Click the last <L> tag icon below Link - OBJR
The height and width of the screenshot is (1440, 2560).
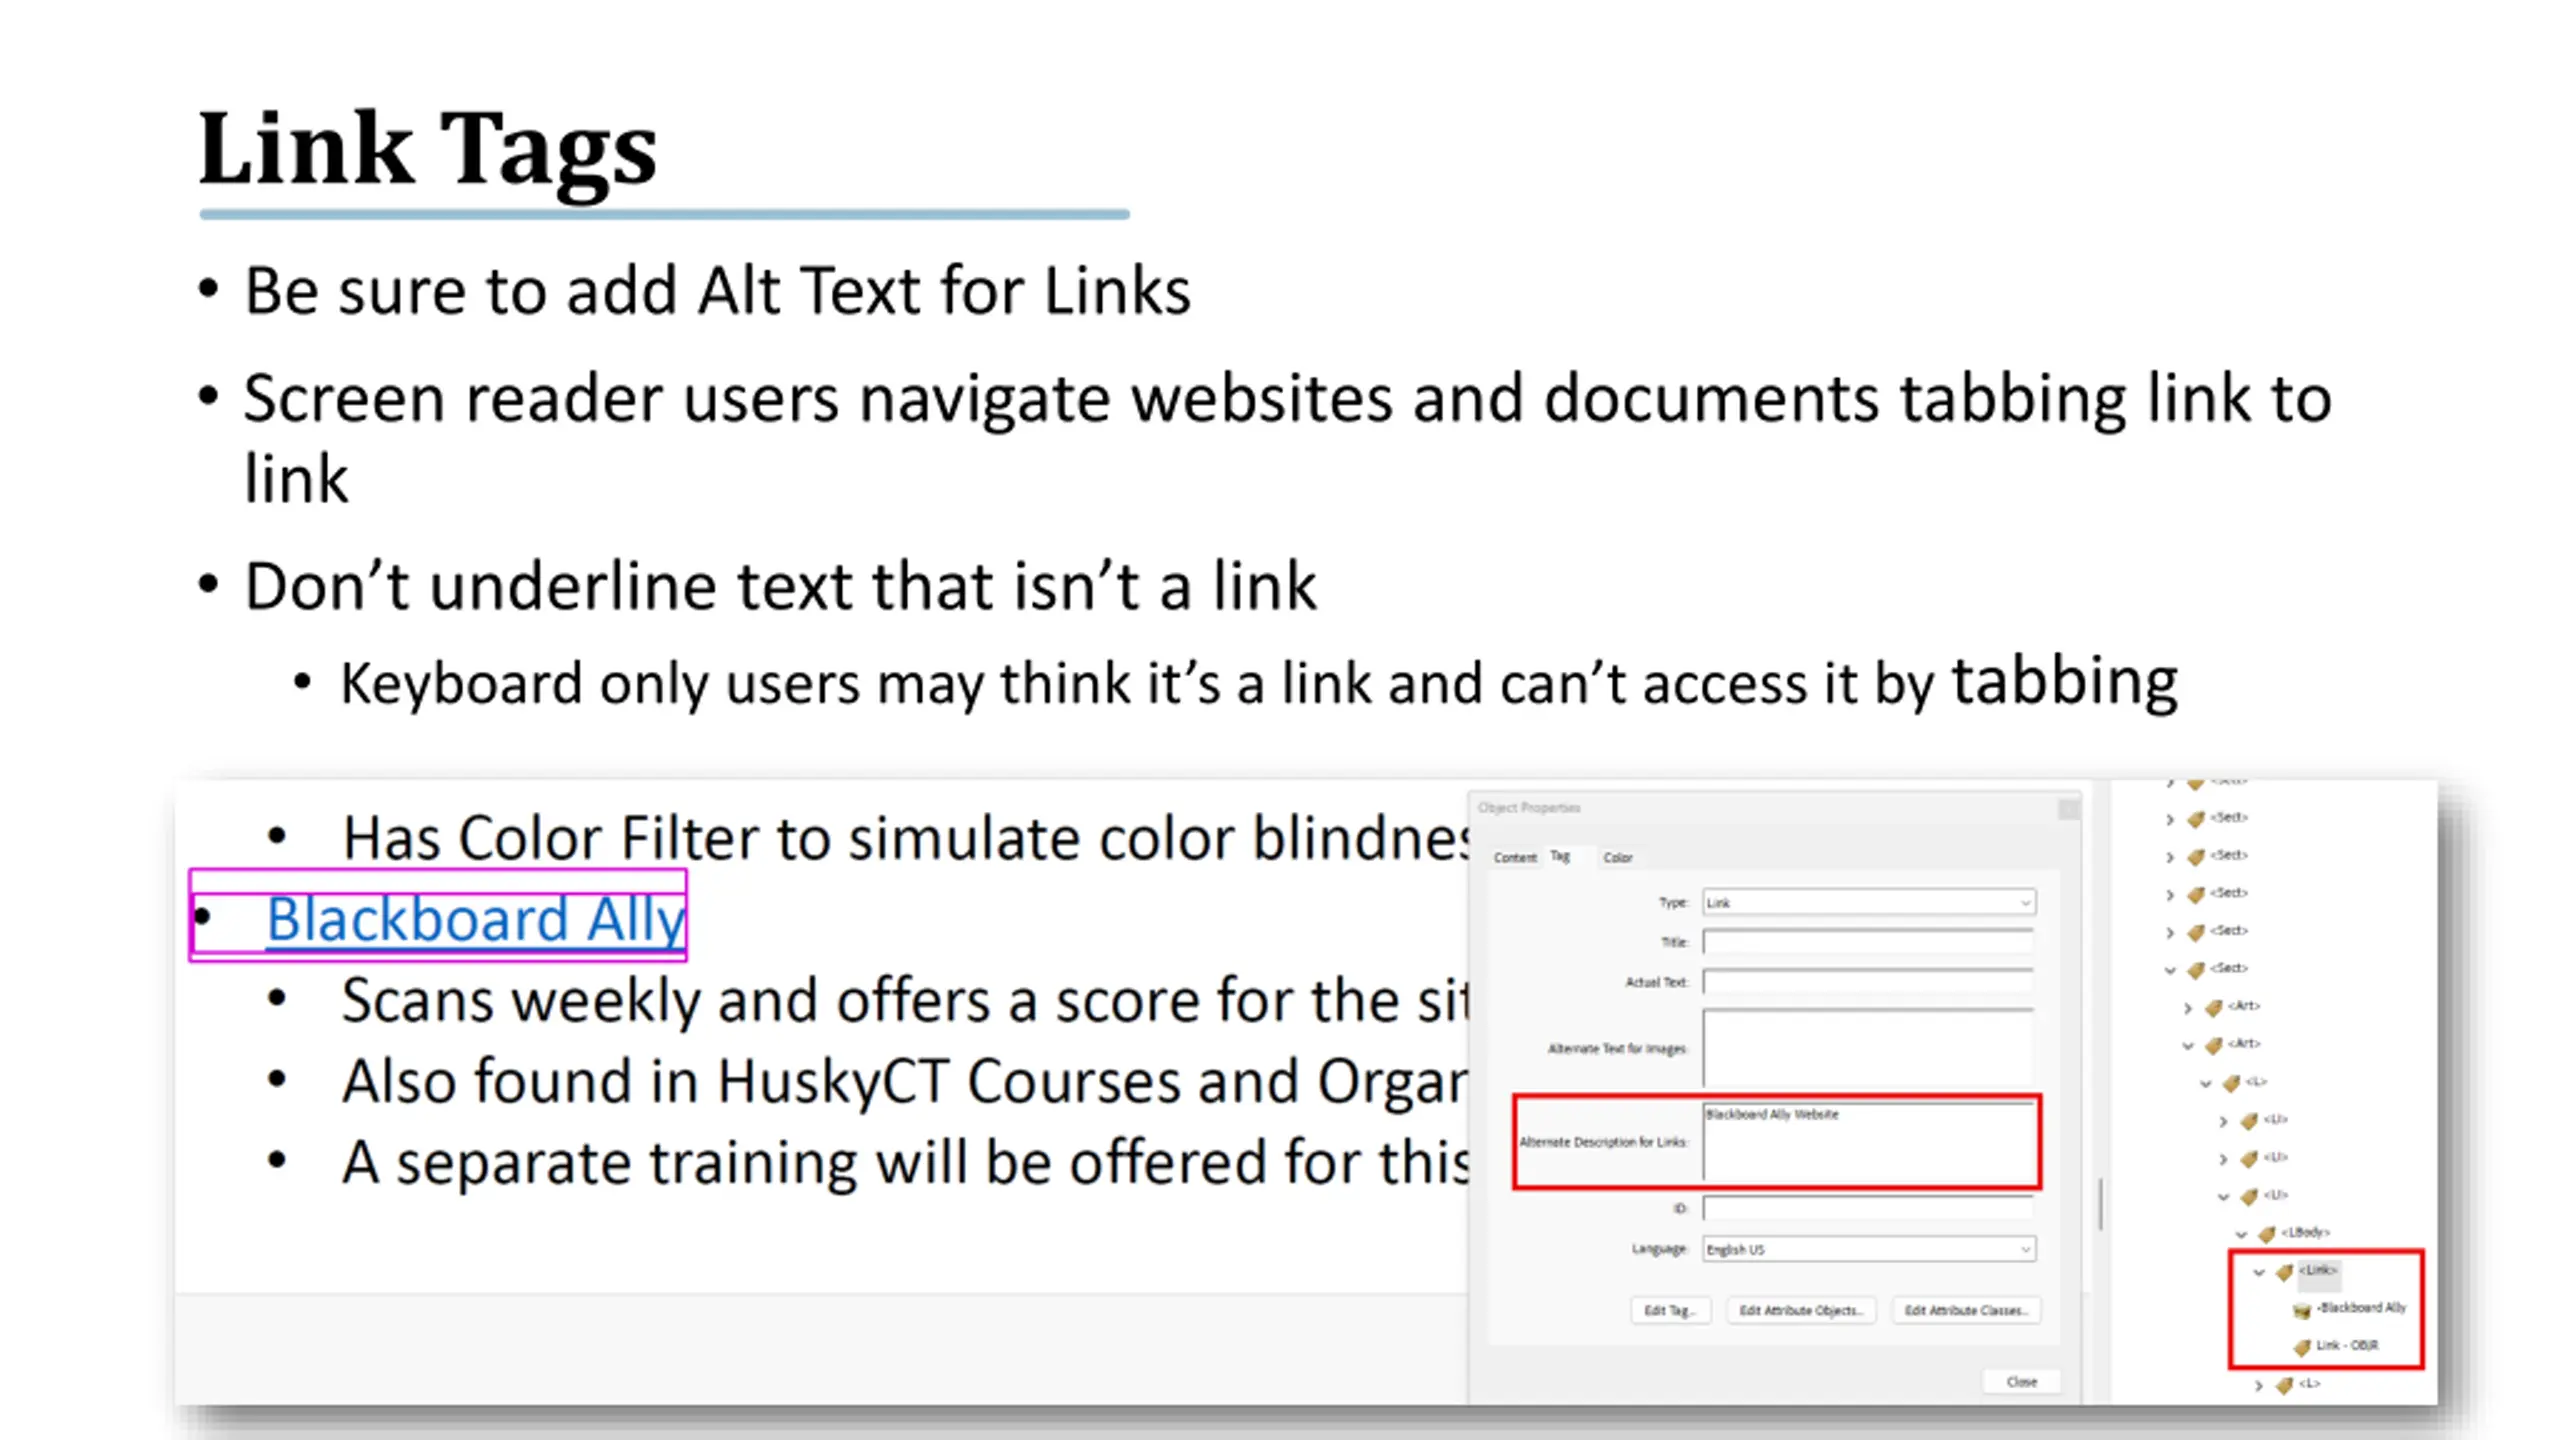(x=2284, y=1385)
